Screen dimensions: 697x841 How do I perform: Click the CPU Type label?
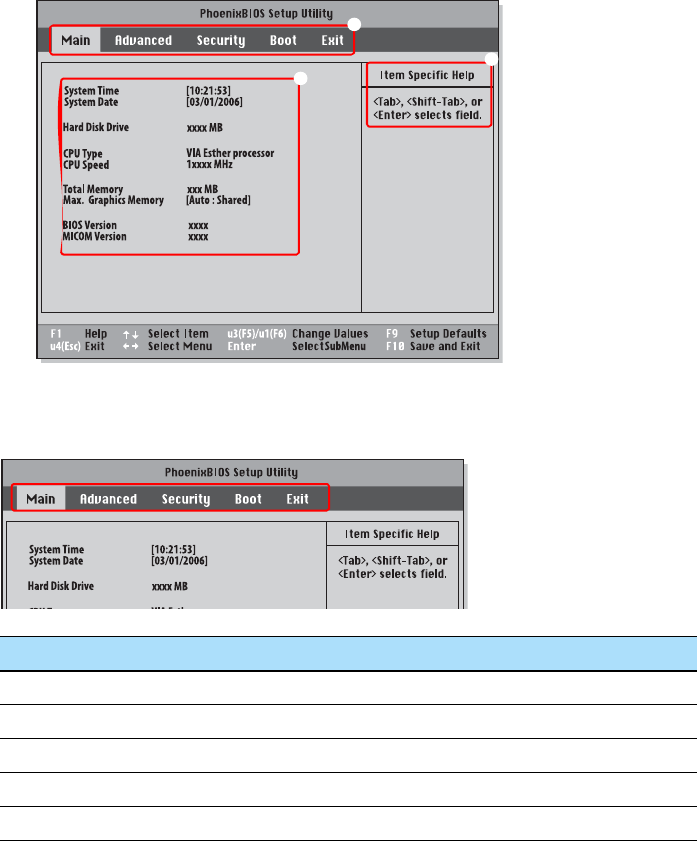83,153
